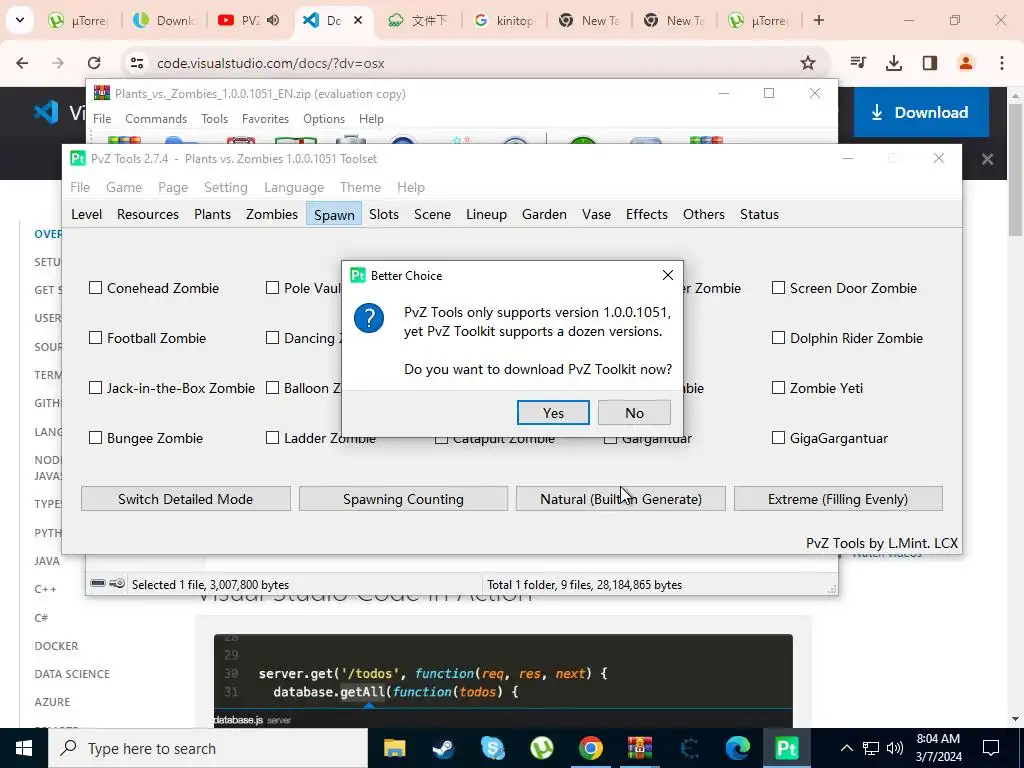Switch to the YouTube PVZ tab

coord(249,20)
